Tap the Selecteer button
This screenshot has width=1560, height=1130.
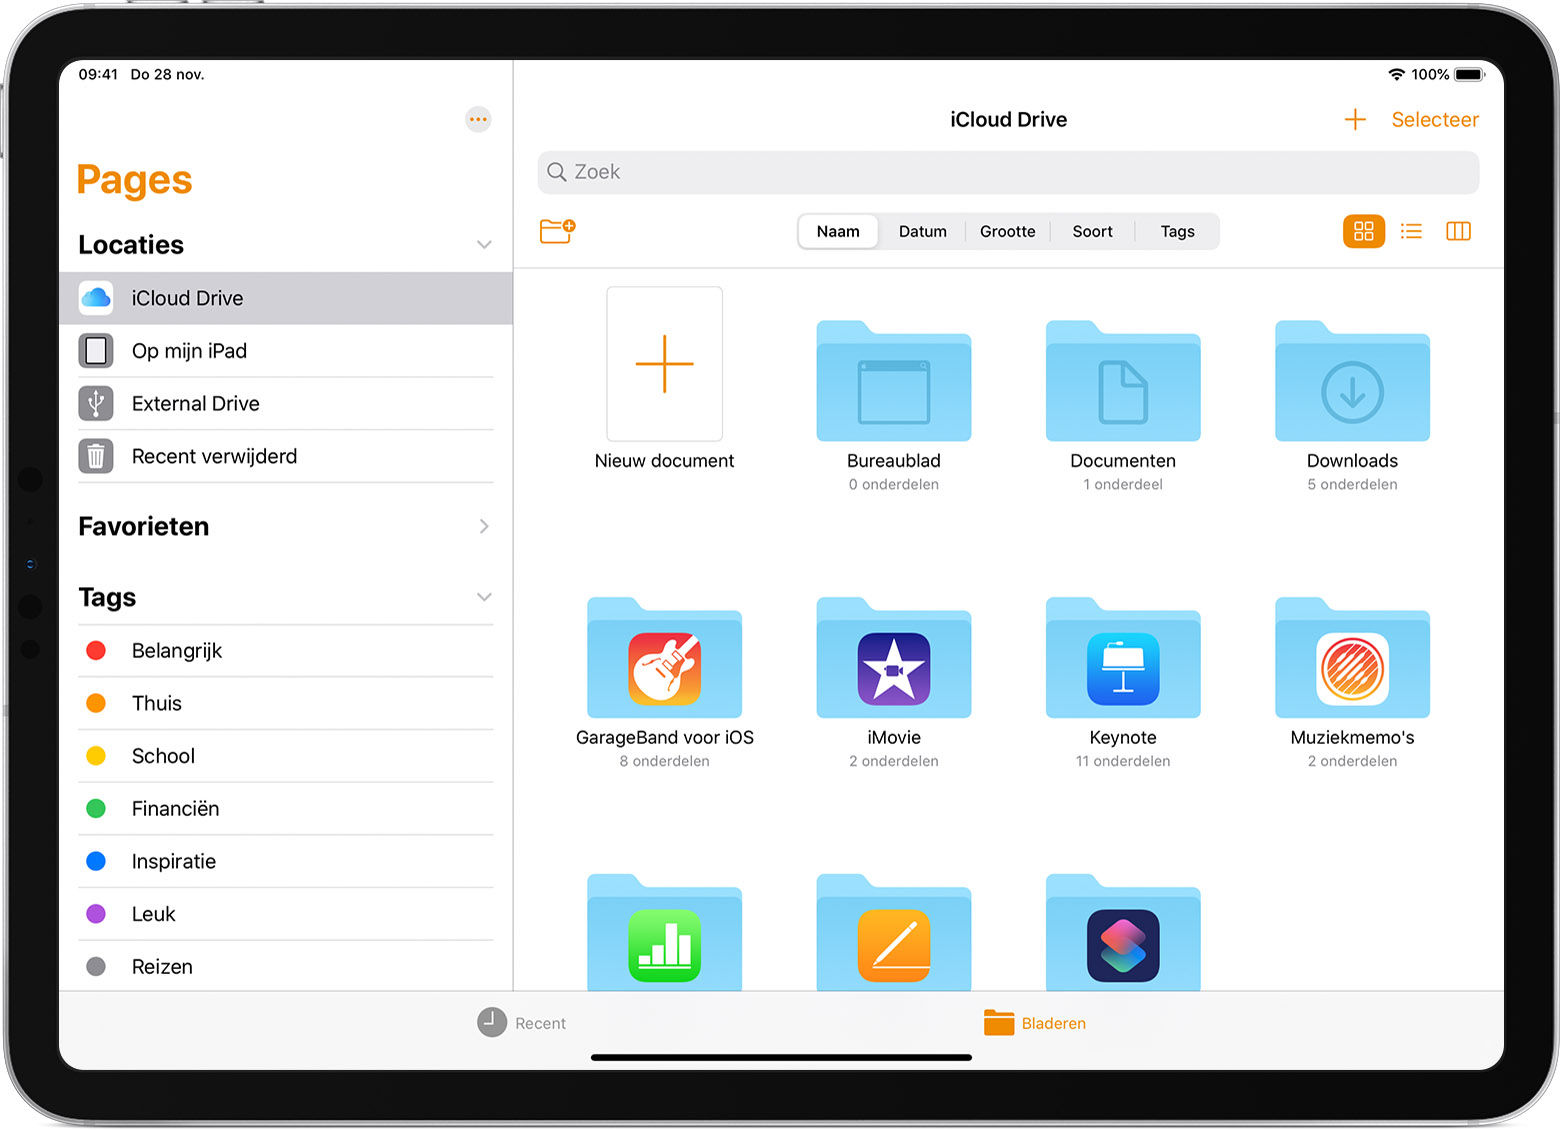point(1435,120)
